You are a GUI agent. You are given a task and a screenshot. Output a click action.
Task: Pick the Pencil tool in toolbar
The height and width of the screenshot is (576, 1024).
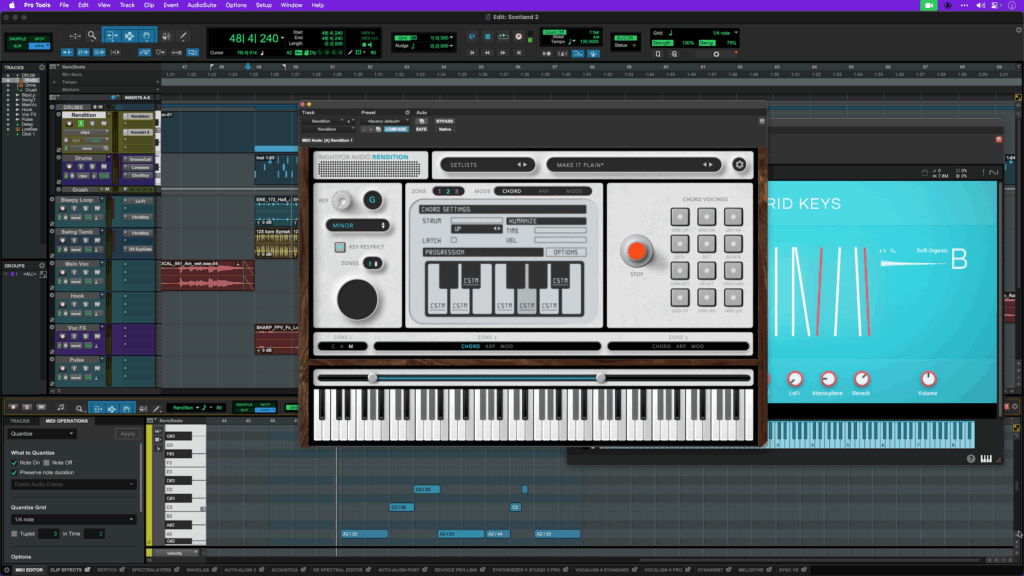(x=181, y=36)
